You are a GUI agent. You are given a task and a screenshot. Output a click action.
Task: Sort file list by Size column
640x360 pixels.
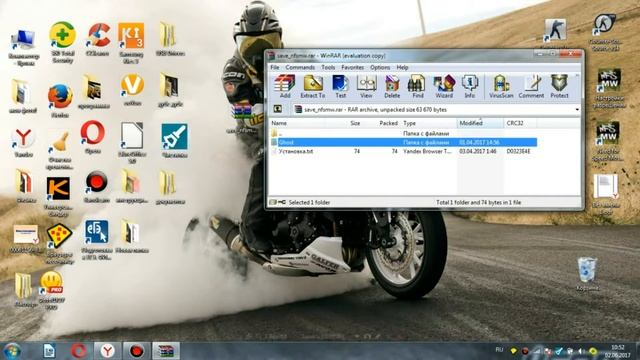pos(355,123)
